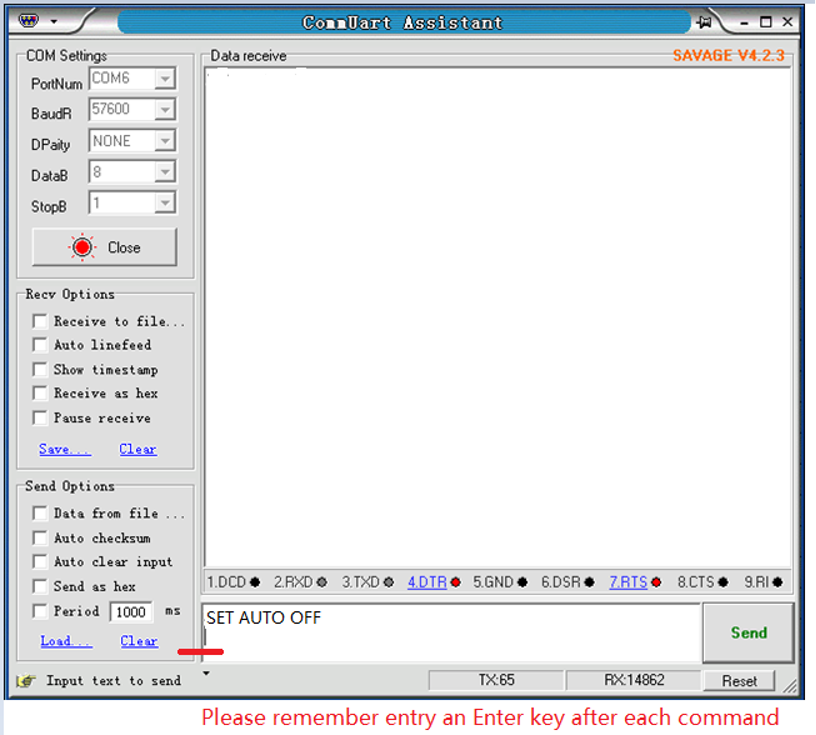Click the Data receive text area

coord(498,317)
